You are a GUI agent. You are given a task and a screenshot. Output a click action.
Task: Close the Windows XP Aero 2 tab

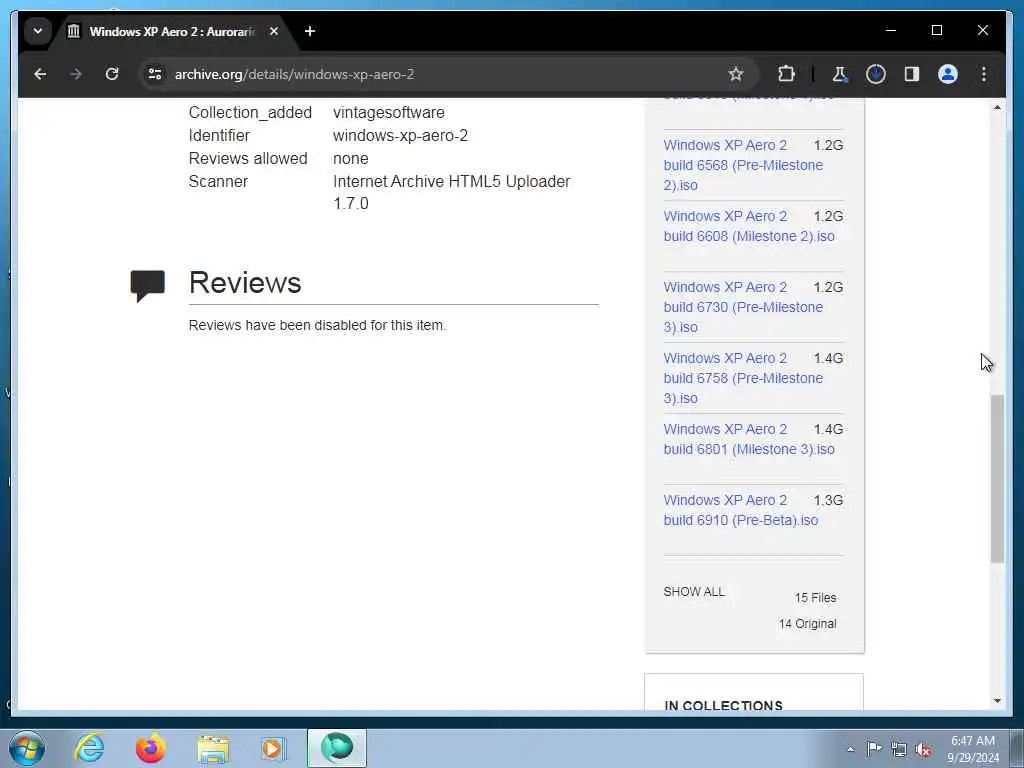coord(274,31)
